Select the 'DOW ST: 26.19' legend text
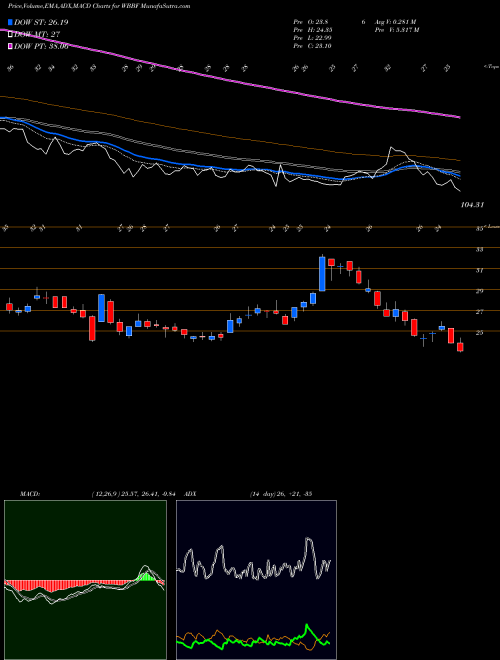 [41, 22]
